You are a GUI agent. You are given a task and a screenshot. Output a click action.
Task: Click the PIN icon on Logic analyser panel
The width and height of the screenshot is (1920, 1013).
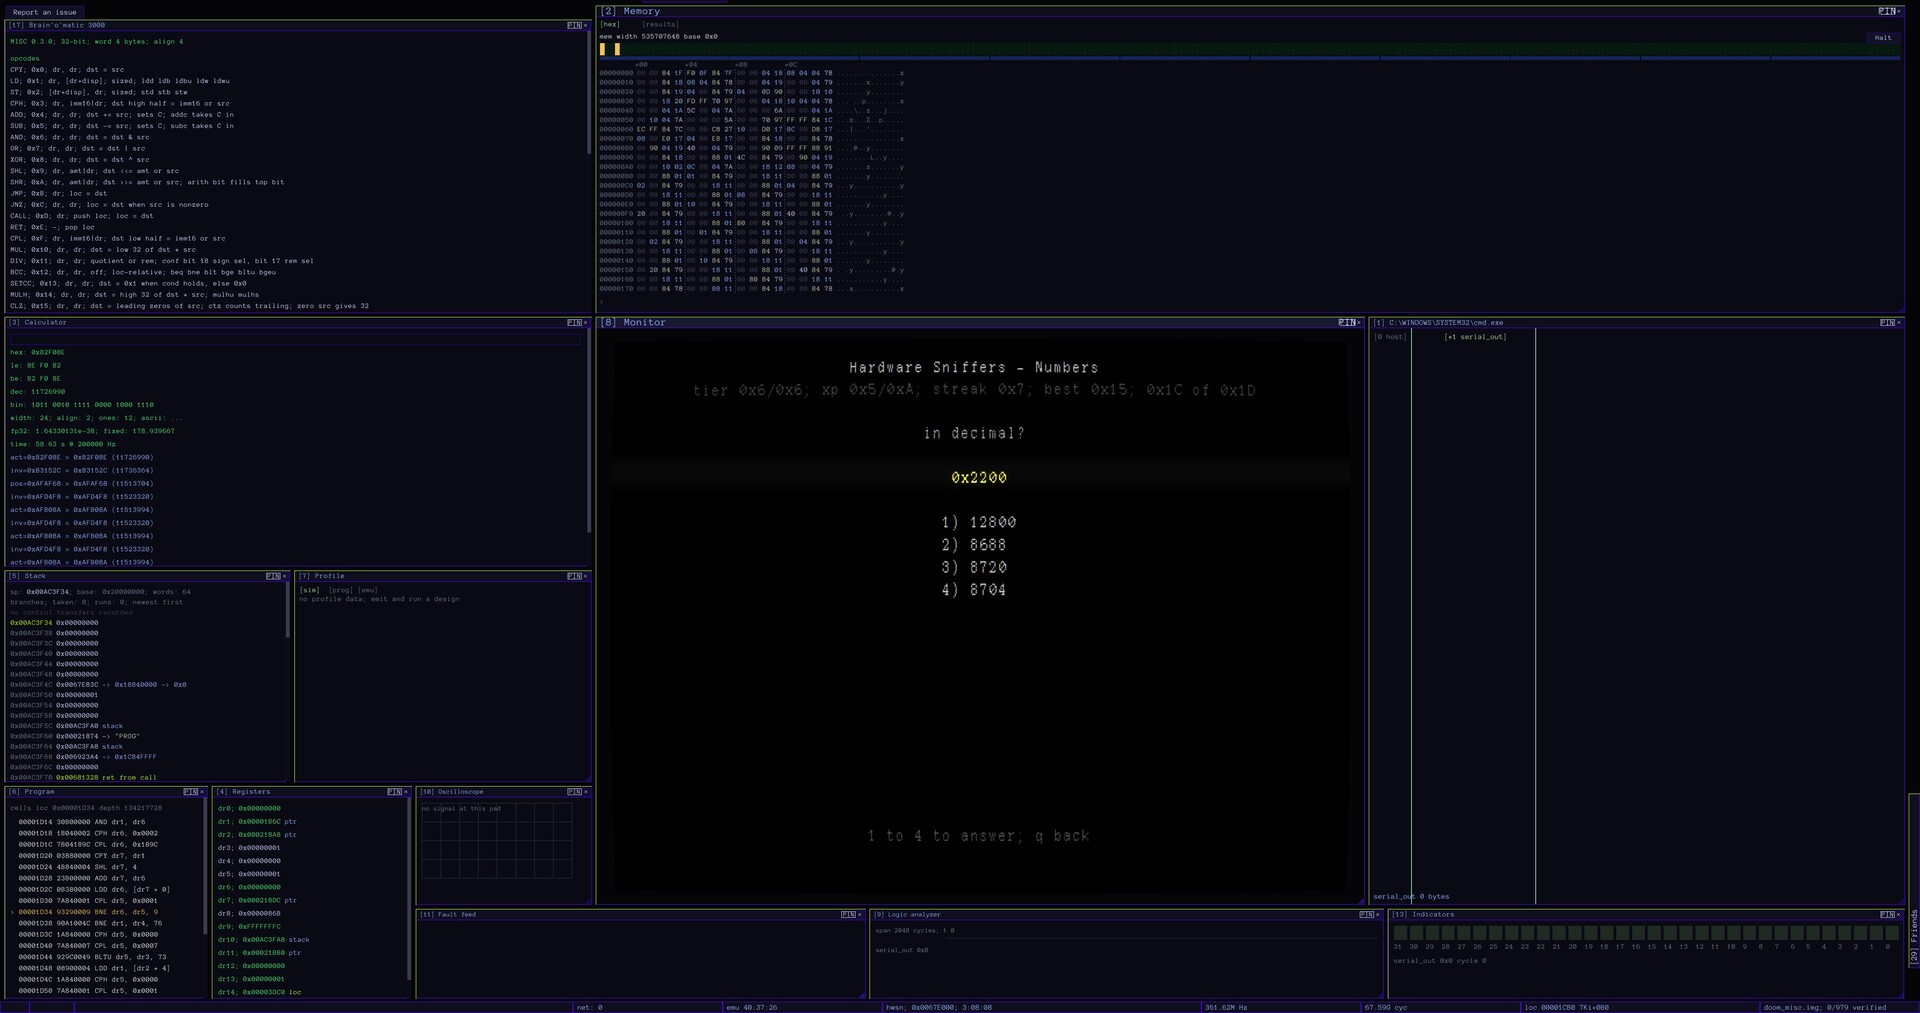1366,914
